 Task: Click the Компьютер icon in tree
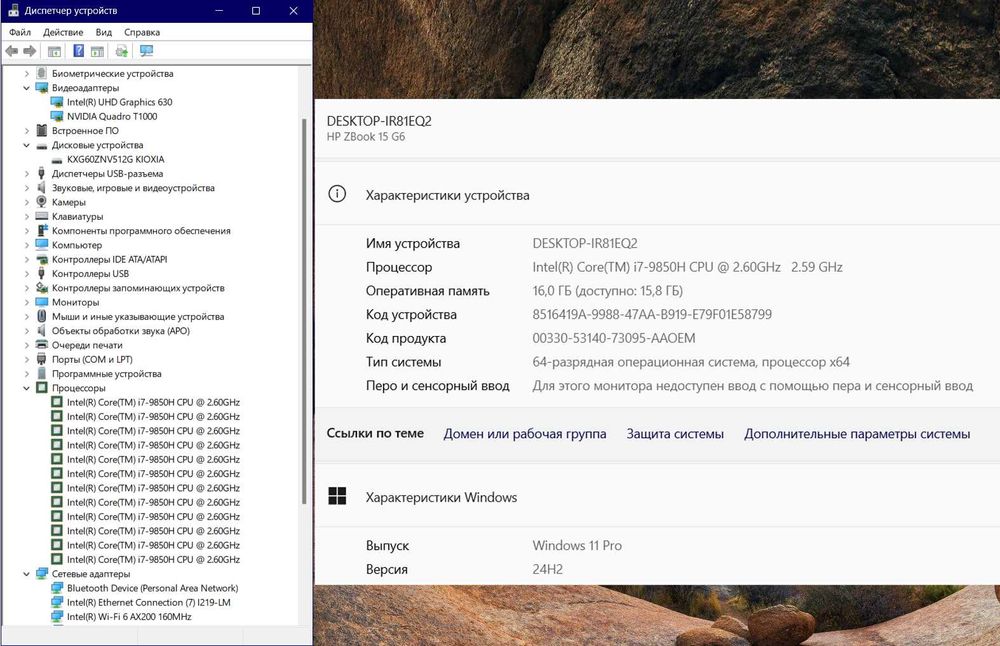[41, 245]
